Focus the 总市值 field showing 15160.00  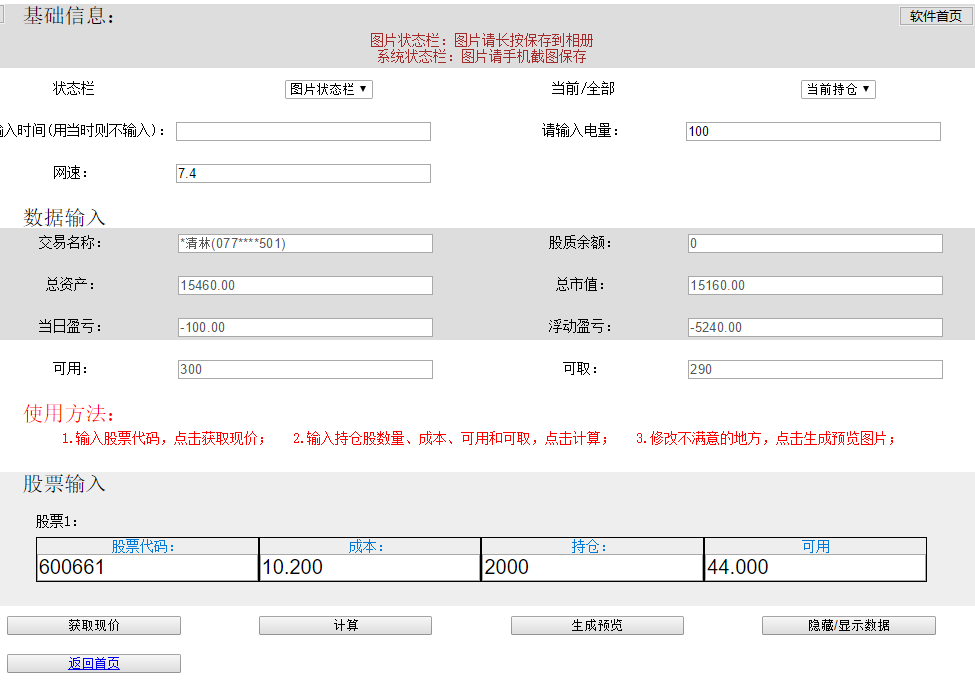pyautogui.click(x=815, y=285)
